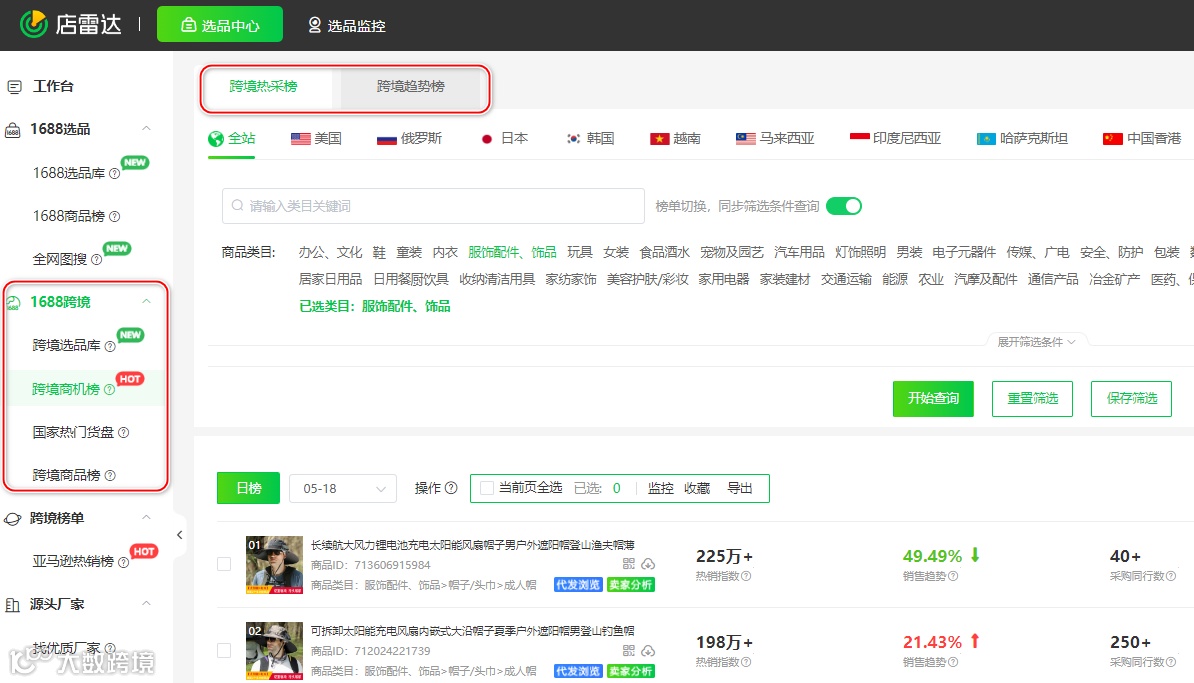Click 卖家分析 tag for product 01
The image size is (1194, 683).
coord(631,585)
